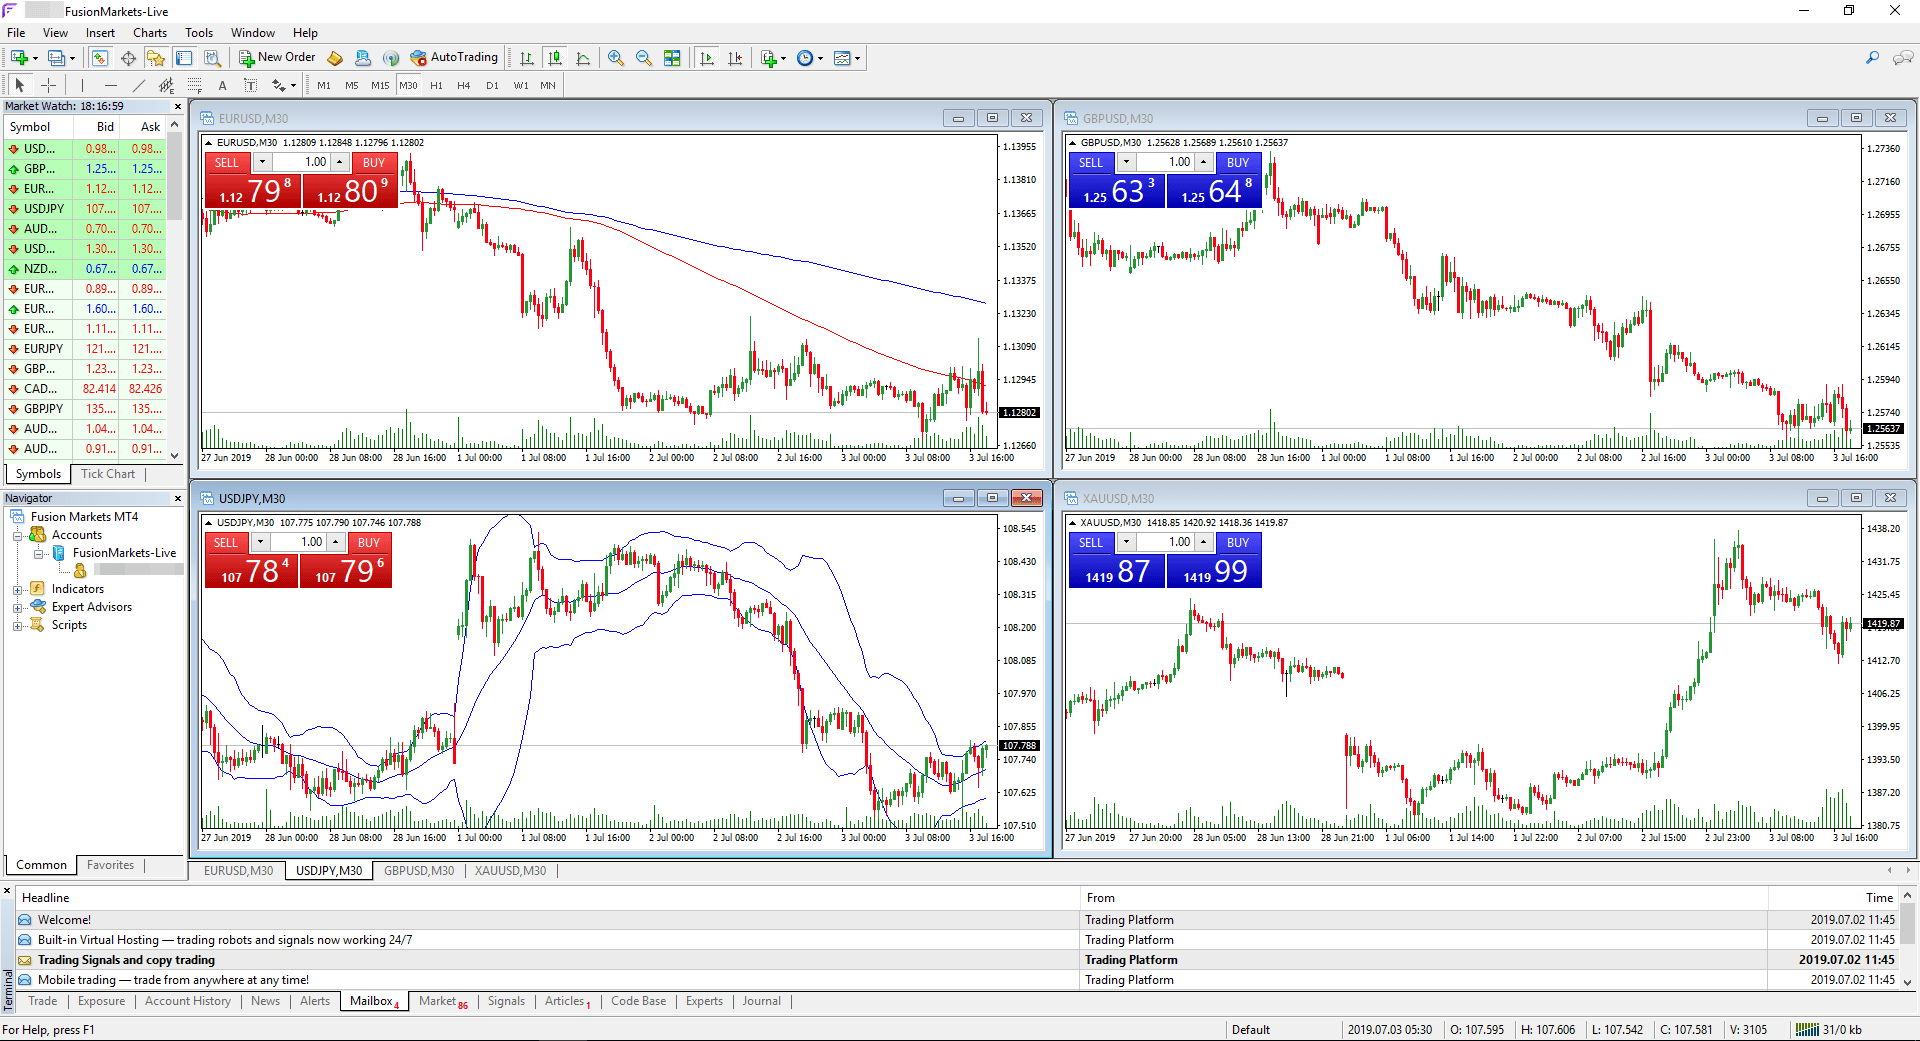Viewport: 1920px width, 1041px height.
Task: Switch to the GBPUSD,M30 chart tab
Action: click(418, 870)
